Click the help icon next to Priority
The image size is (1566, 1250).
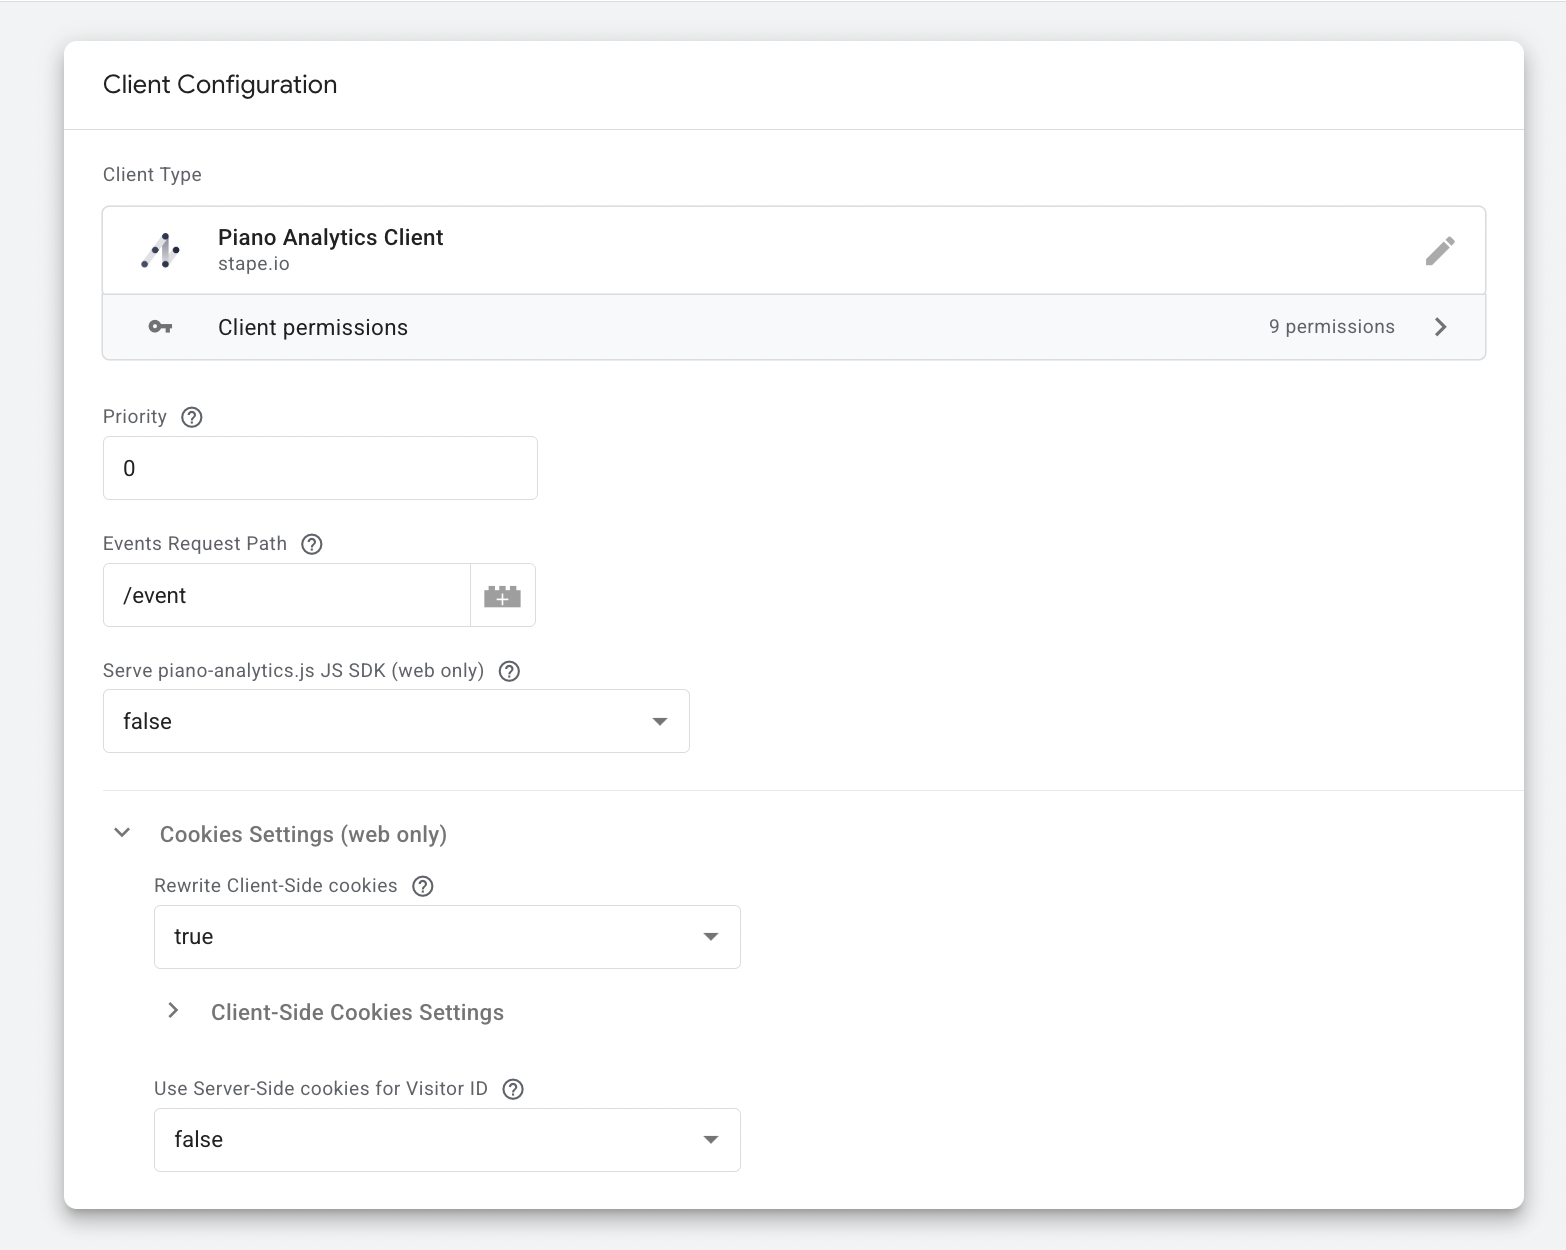192,417
